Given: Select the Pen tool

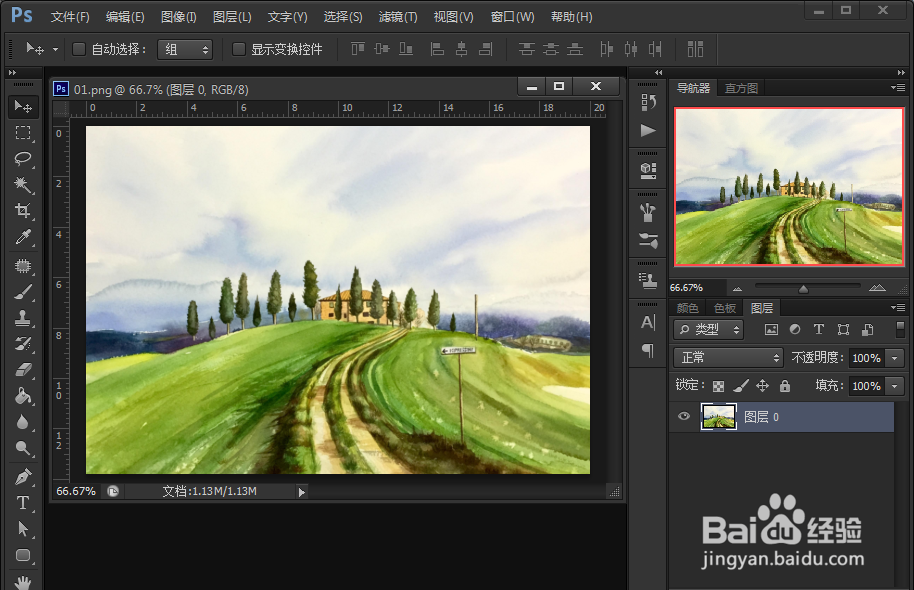Looking at the screenshot, I should 23,477.
